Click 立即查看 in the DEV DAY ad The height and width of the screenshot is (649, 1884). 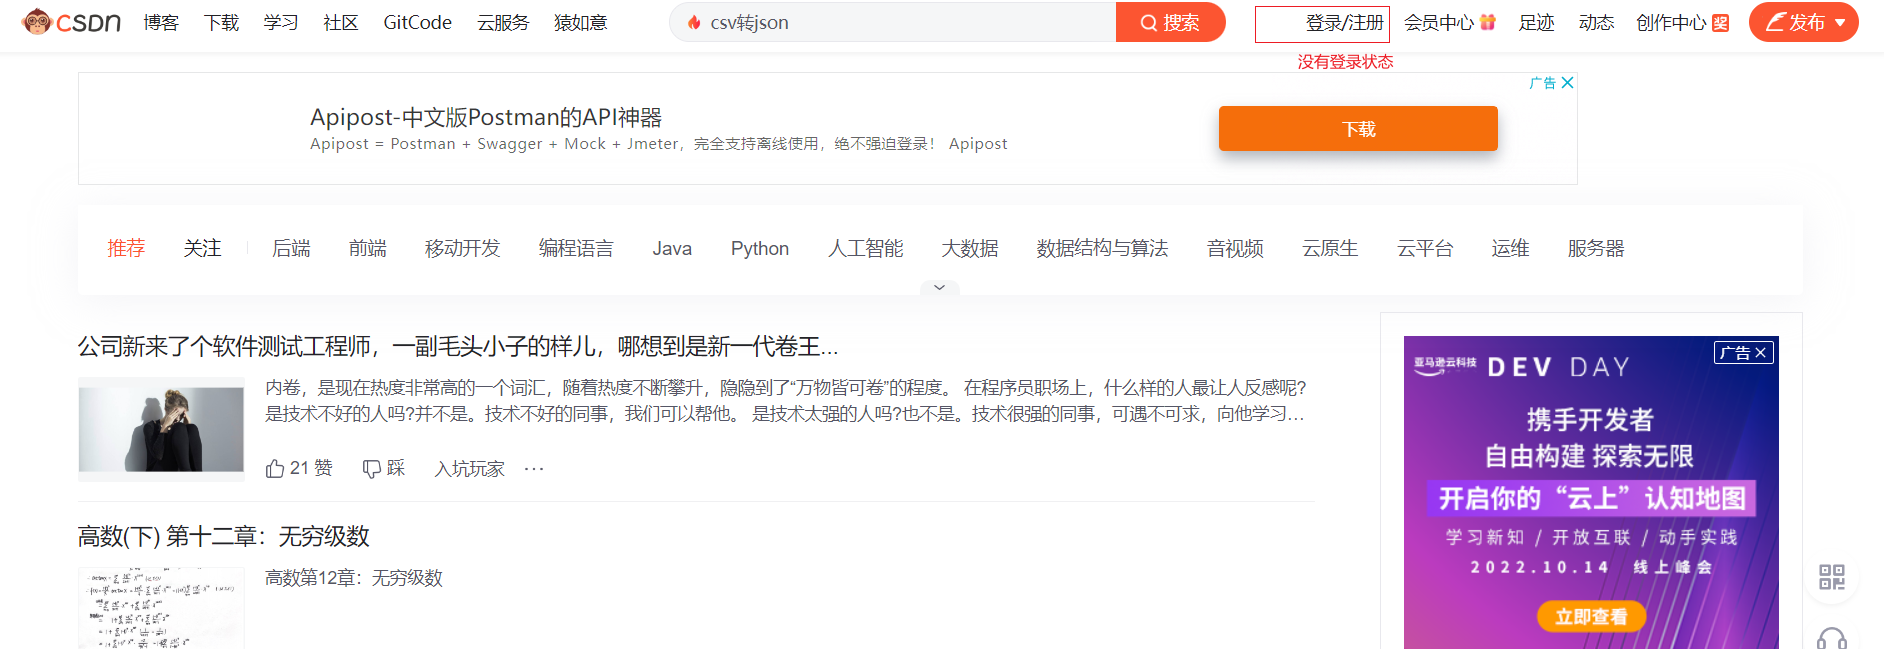(x=1591, y=617)
